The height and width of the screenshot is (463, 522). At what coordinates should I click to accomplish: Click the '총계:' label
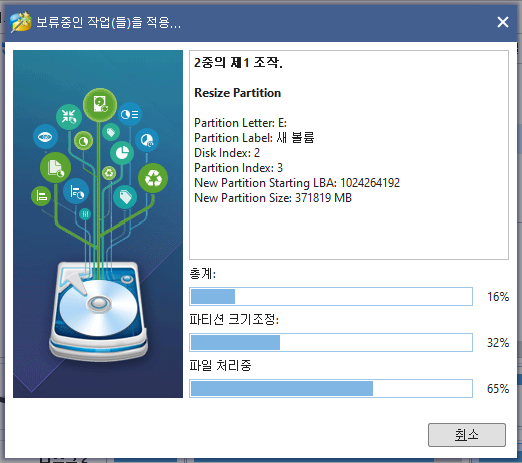point(203,274)
